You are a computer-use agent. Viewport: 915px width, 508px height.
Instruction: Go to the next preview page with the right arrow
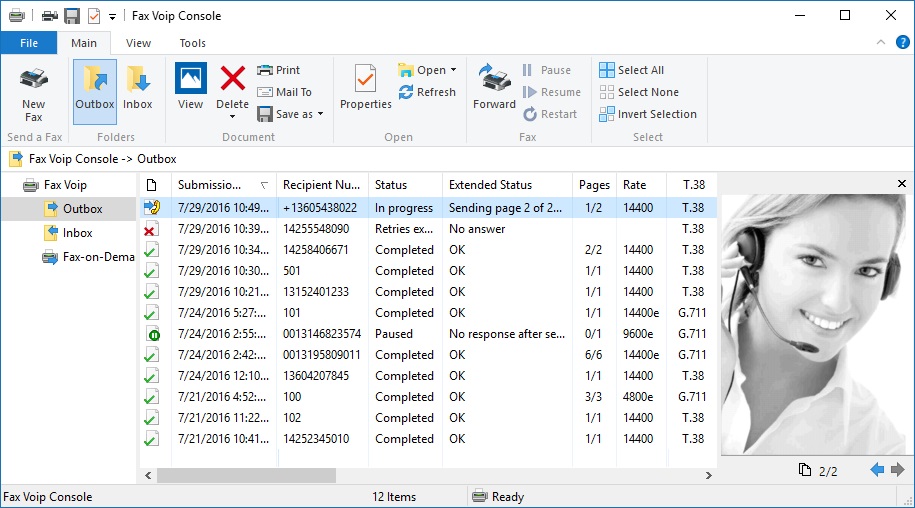tap(897, 470)
